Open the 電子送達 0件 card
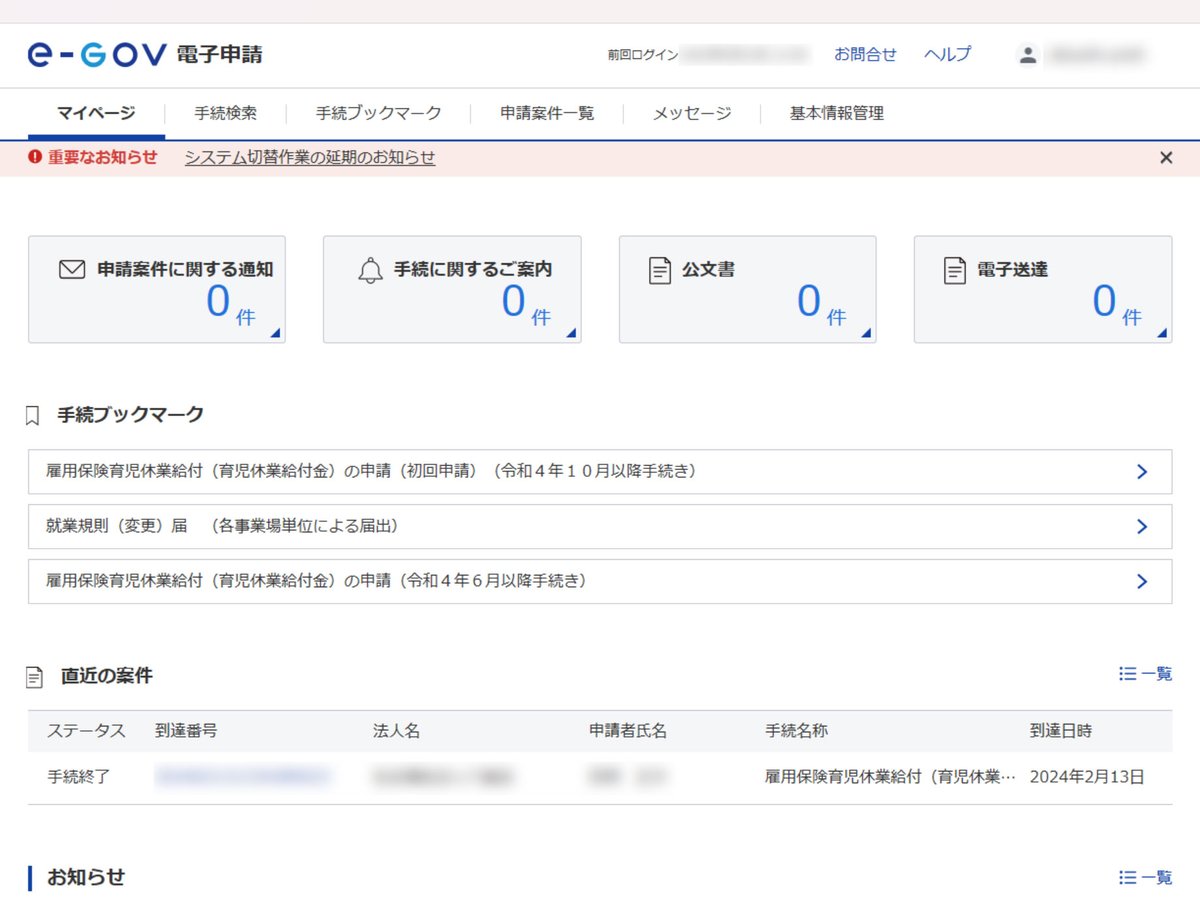 (x=1043, y=290)
